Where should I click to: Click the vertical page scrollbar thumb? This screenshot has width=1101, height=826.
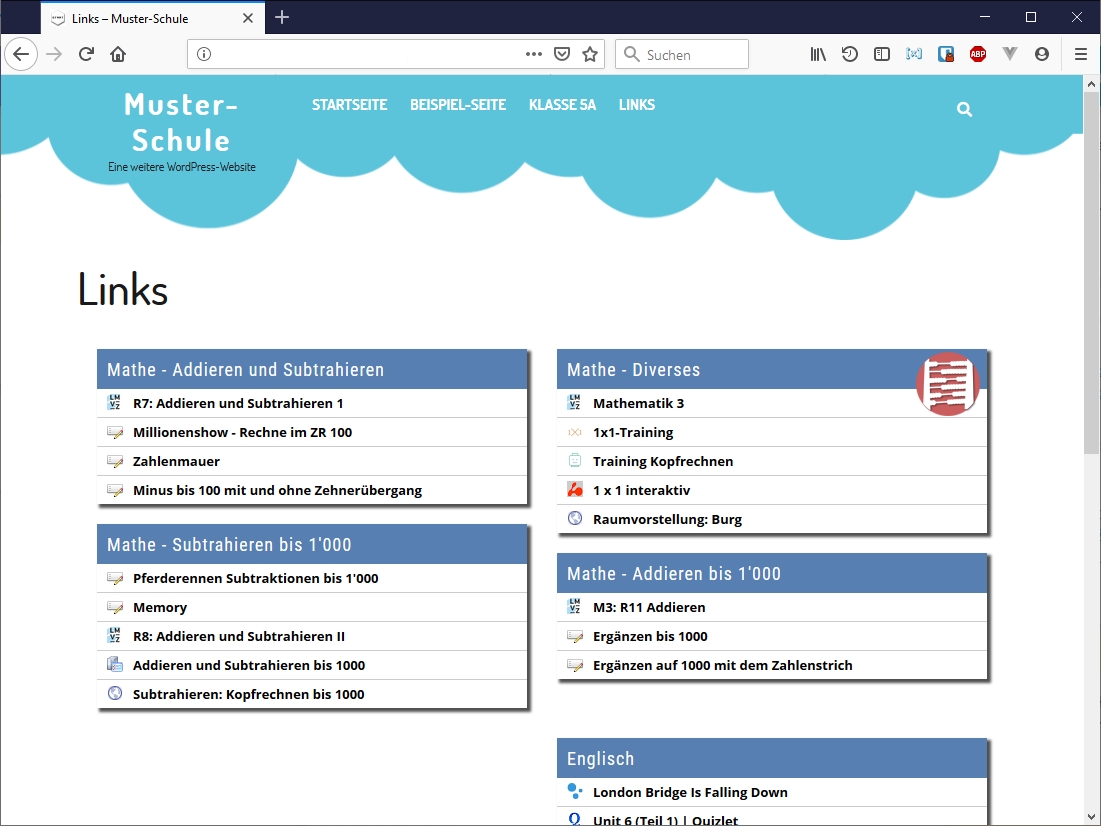point(1091,272)
